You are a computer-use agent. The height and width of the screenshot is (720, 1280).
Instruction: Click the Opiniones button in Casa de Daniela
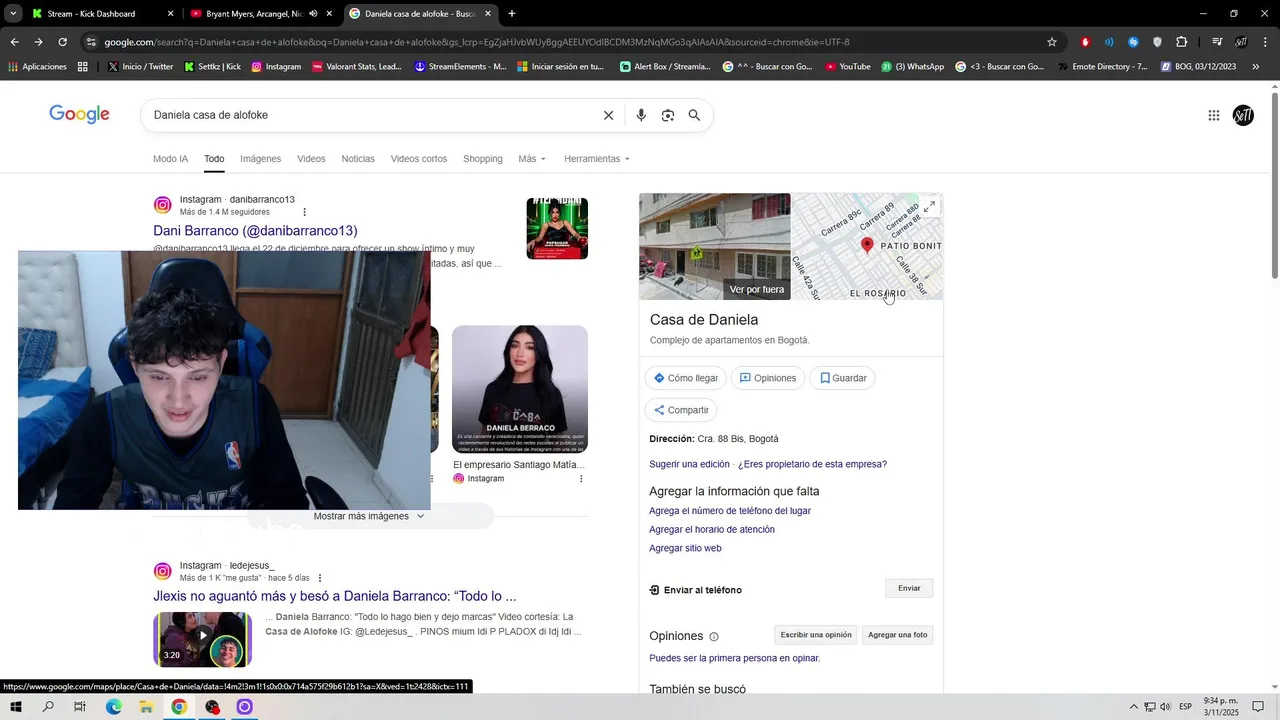pyautogui.click(x=768, y=378)
